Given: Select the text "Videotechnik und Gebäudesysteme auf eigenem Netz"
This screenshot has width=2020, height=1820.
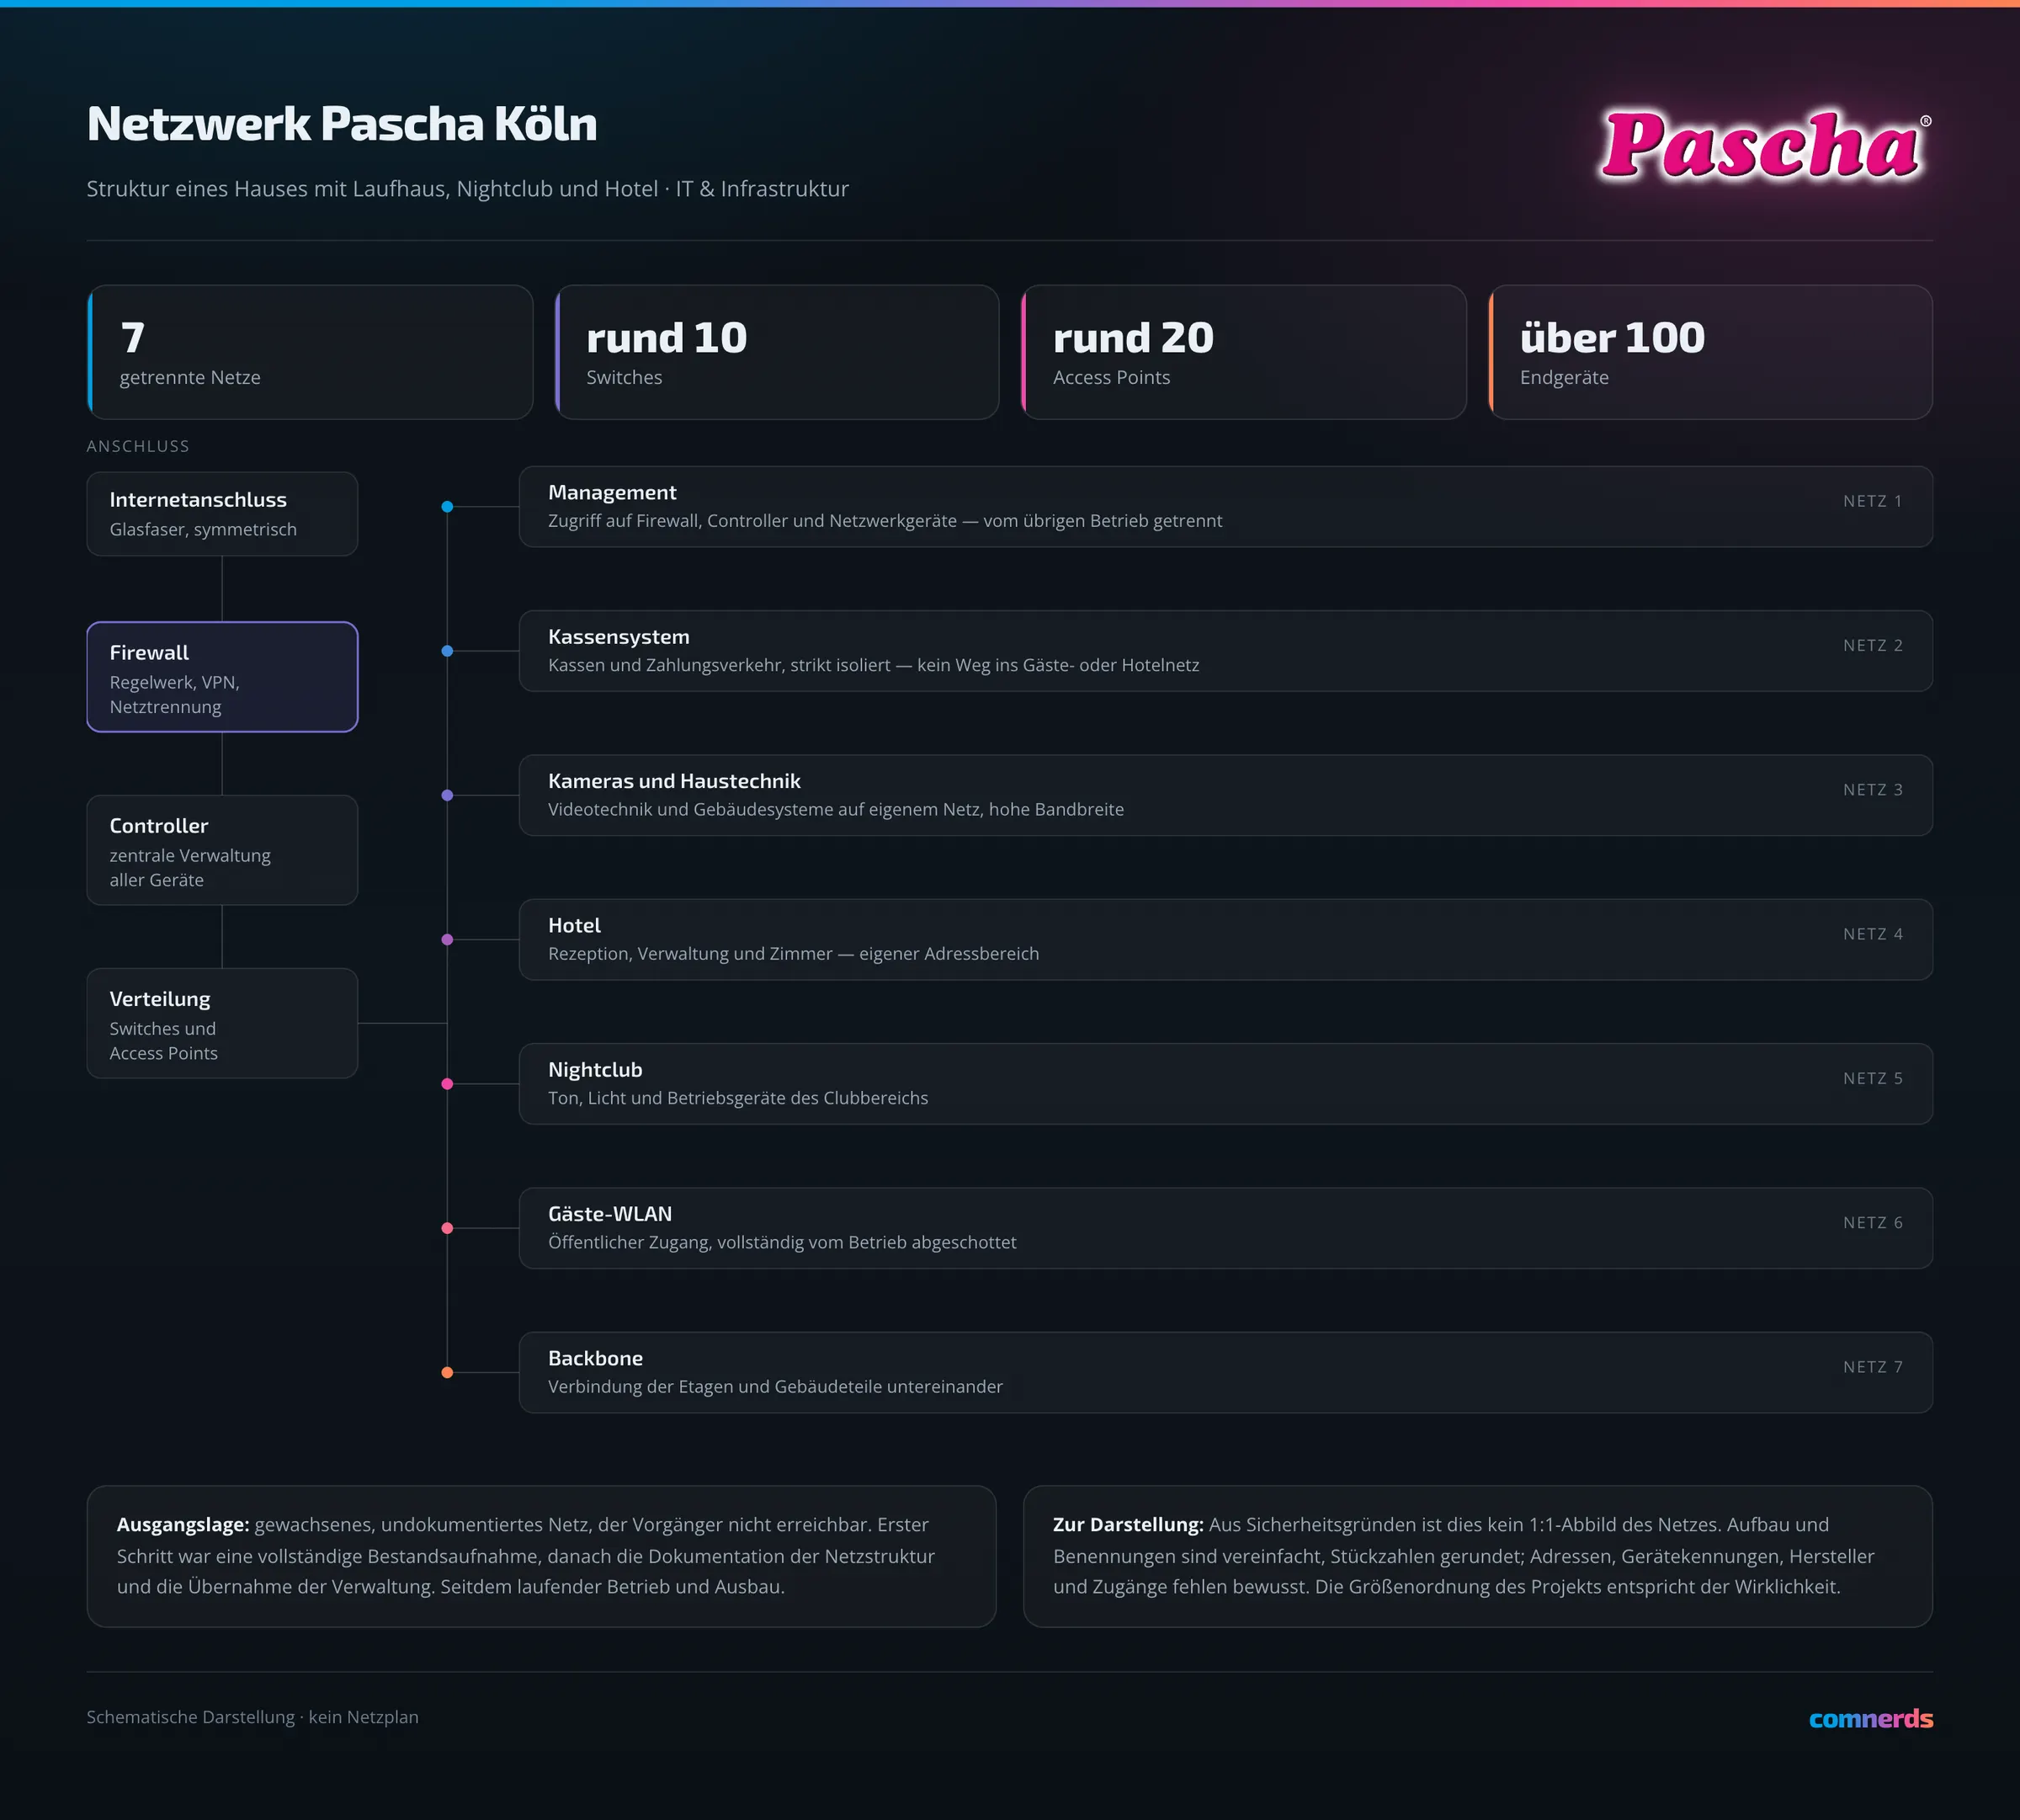Looking at the screenshot, I should (x=764, y=809).
